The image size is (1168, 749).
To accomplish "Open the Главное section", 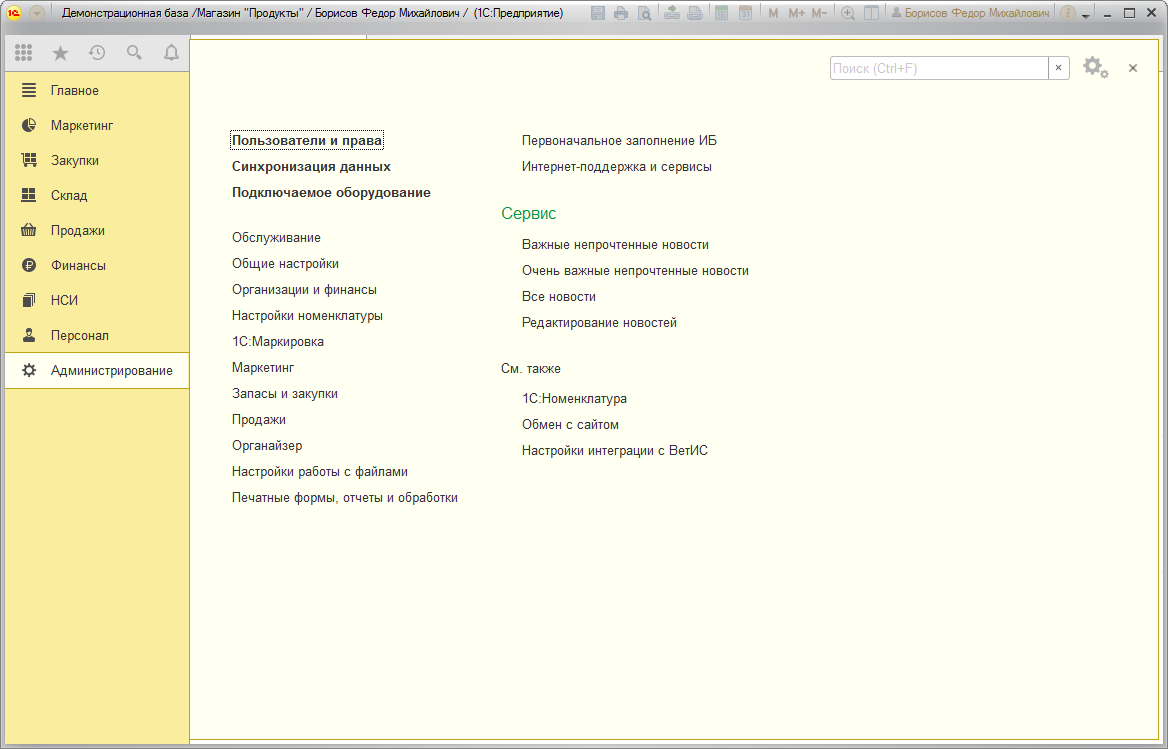I will point(97,90).
